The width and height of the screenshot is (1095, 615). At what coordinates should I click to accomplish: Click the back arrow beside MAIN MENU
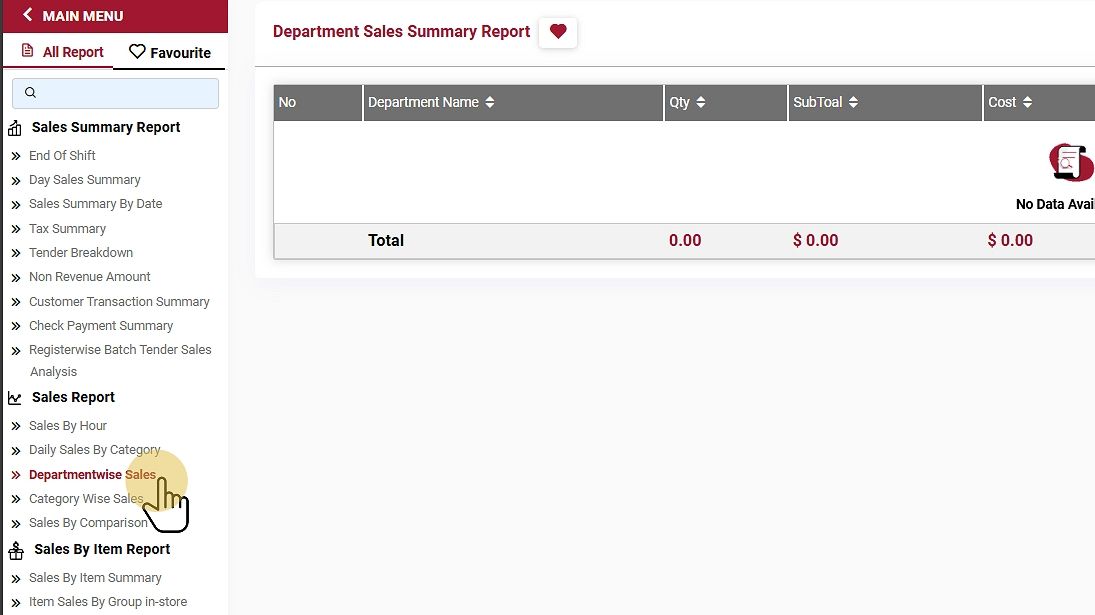pos(27,15)
